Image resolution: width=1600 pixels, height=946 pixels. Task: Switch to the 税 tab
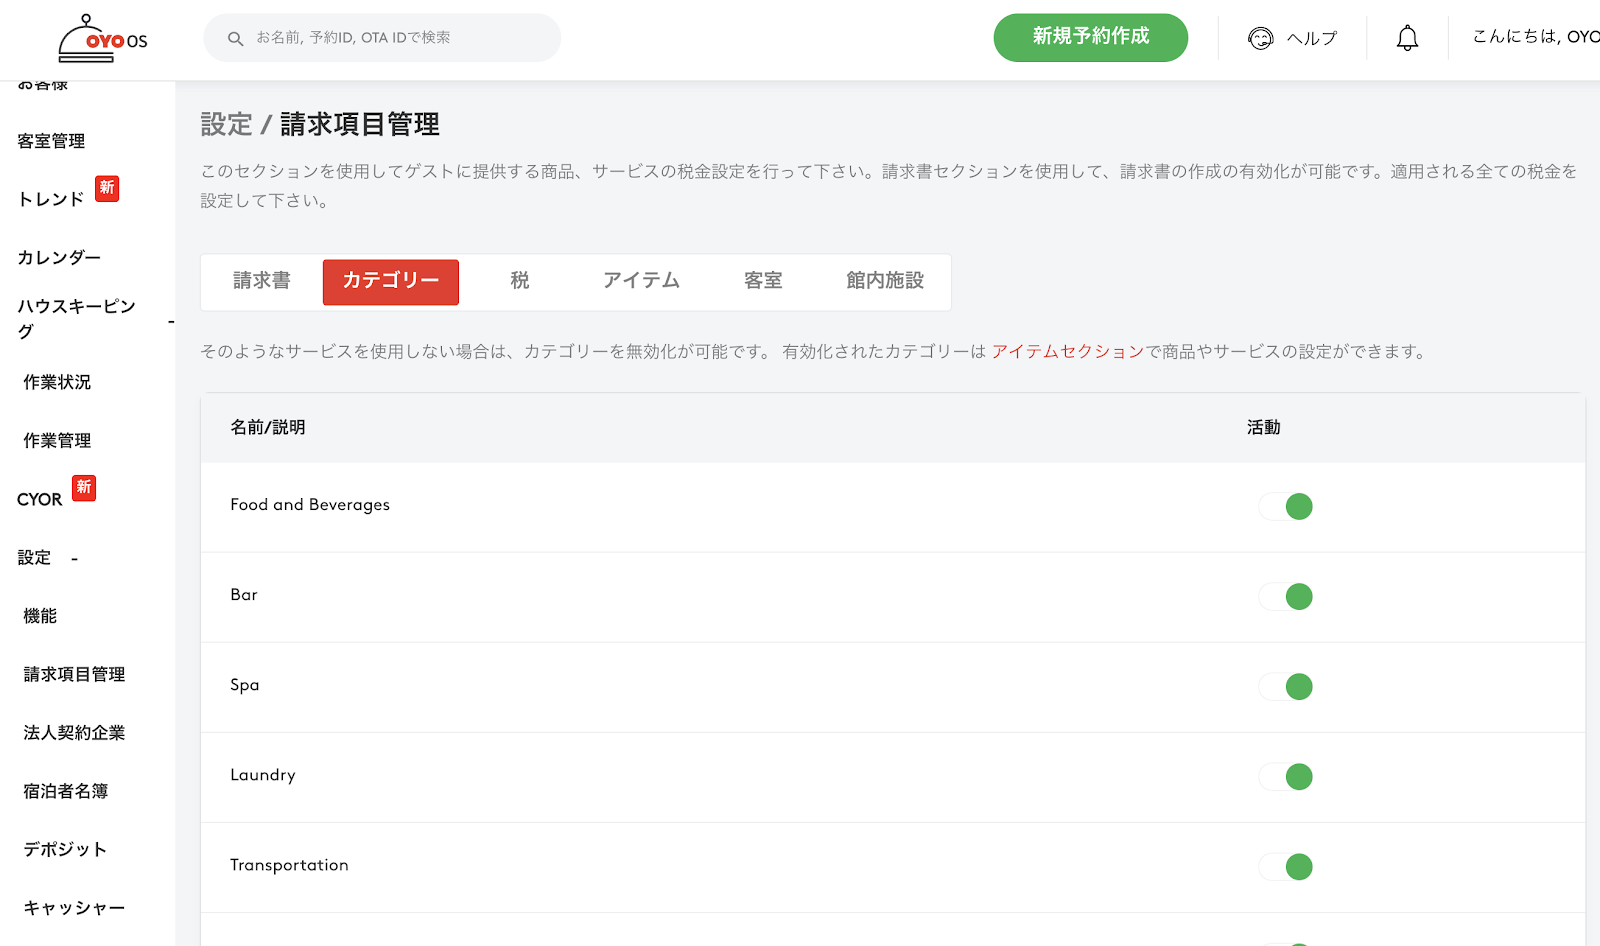click(520, 281)
